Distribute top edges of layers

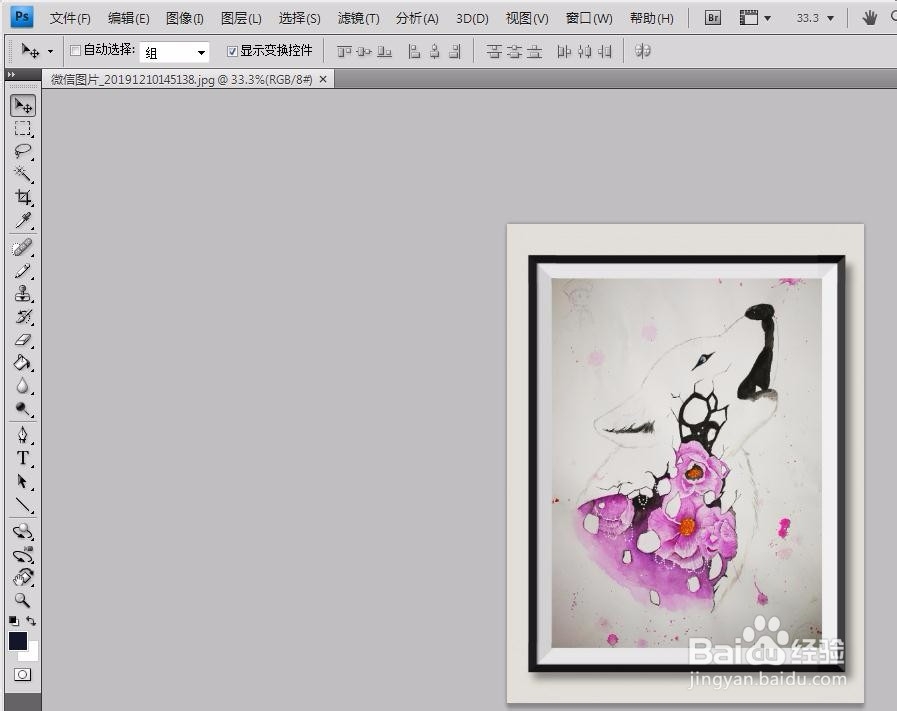(x=494, y=51)
